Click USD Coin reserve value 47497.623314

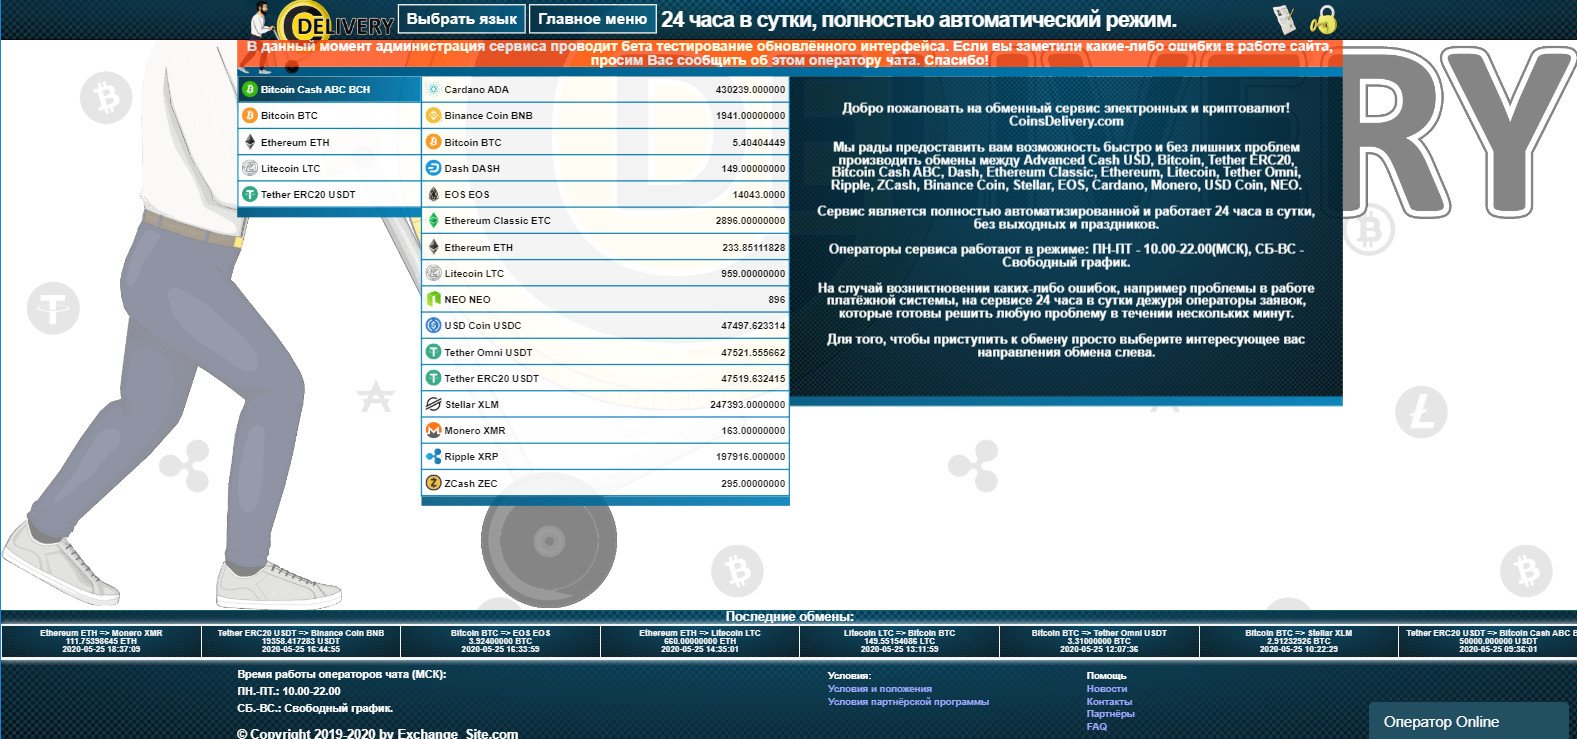tap(753, 326)
